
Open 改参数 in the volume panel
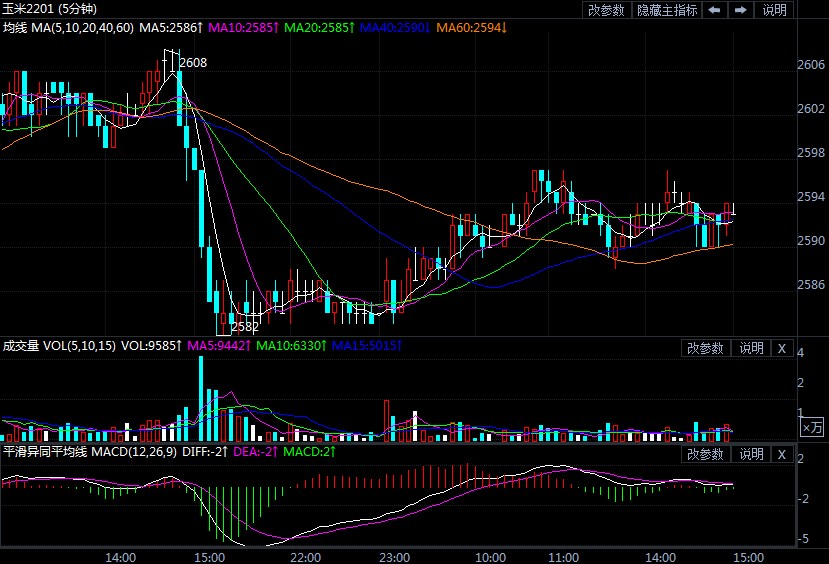[x=706, y=348]
